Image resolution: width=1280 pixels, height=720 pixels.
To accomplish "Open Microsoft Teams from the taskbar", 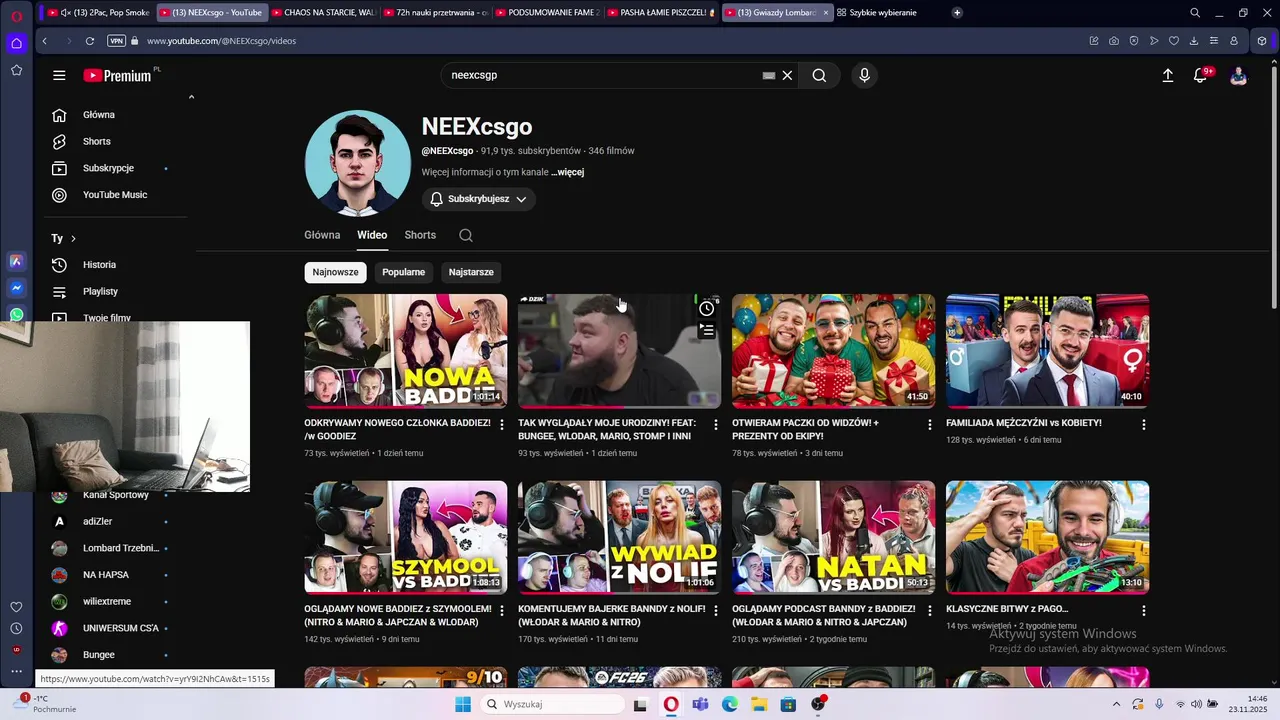I will point(700,704).
